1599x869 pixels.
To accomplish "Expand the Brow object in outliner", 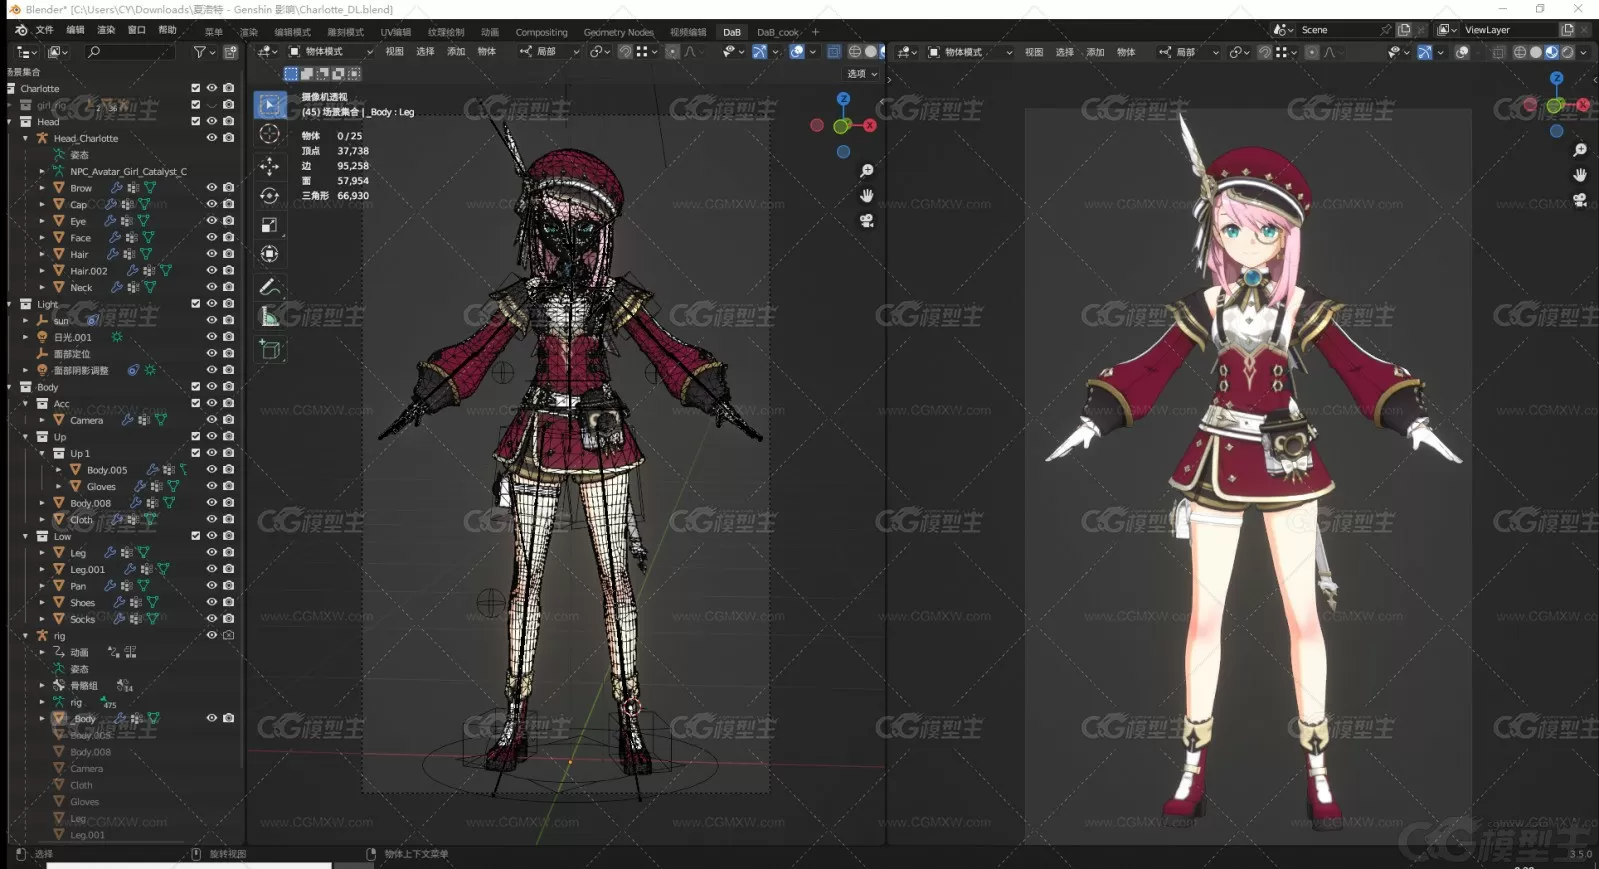I will point(42,188).
